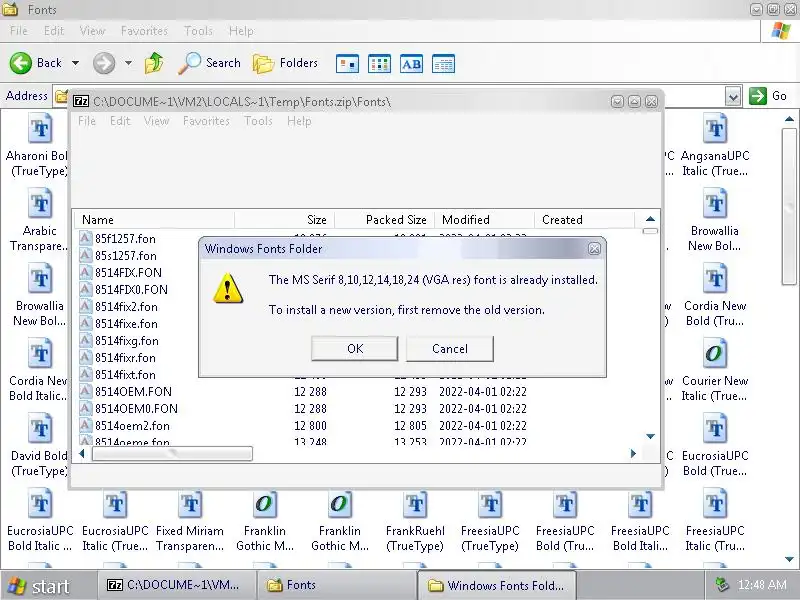The width and height of the screenshot is (800, 600).
Task: Sort 7-Zip list by Modified column
Action: coord(484,220)
